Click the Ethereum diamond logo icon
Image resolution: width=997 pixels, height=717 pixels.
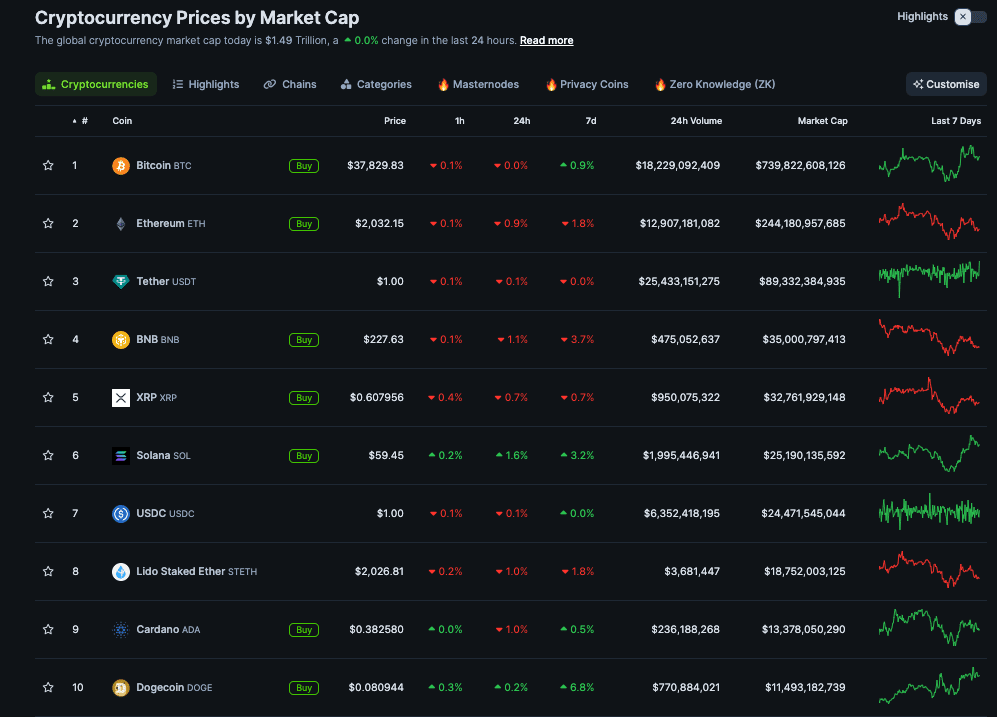[x=121, y=224]
